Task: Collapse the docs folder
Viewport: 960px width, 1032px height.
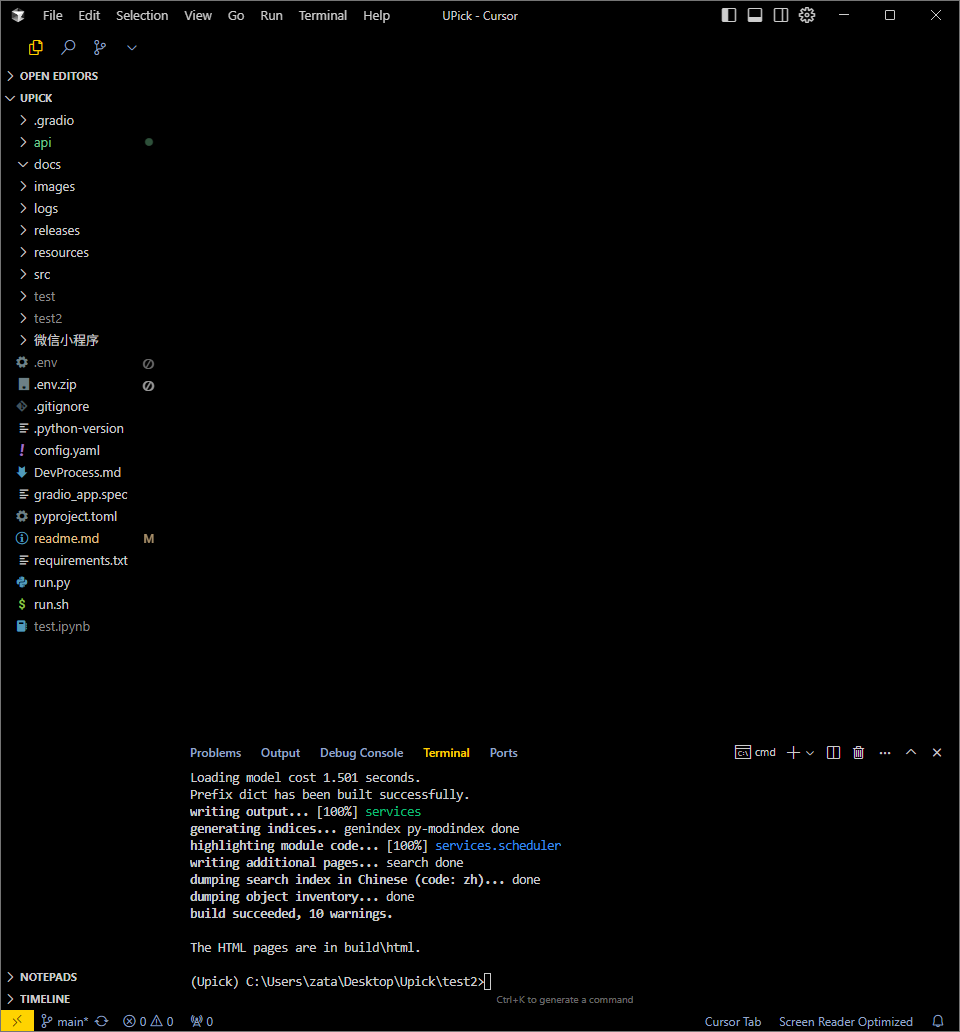Action: [x=80, y=165]
